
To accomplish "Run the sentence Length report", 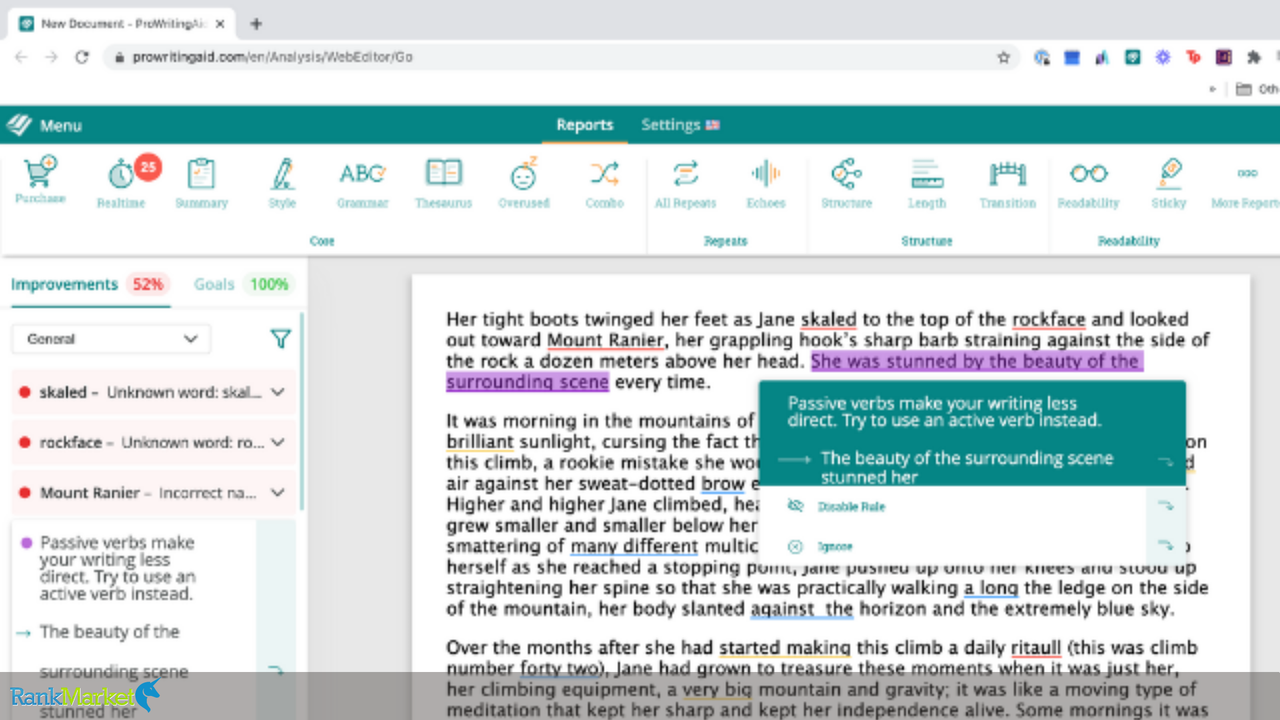I will pos(927,181).
